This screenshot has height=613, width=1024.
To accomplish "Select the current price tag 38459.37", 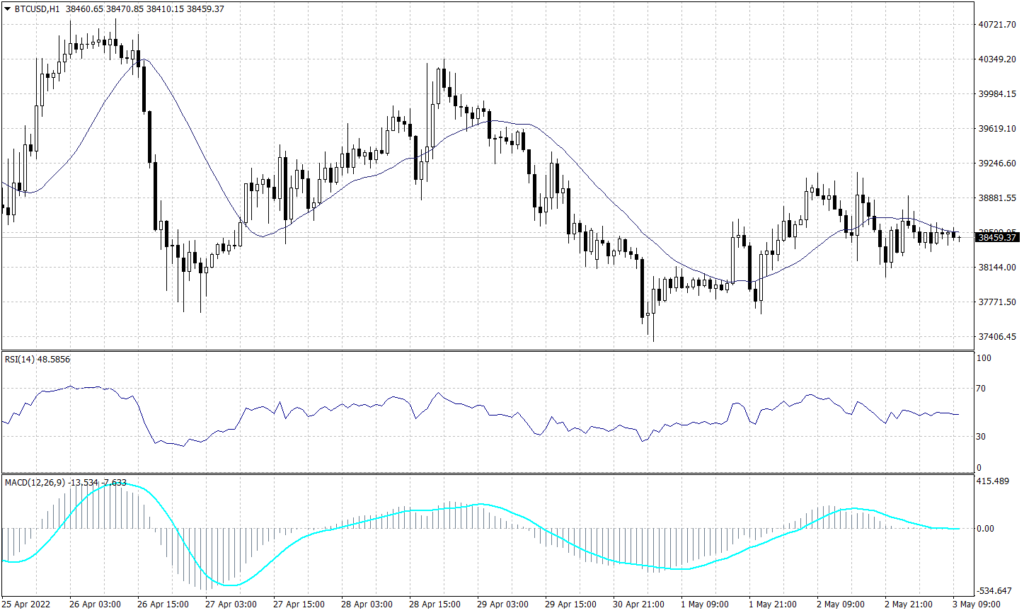I will point(996,238).
